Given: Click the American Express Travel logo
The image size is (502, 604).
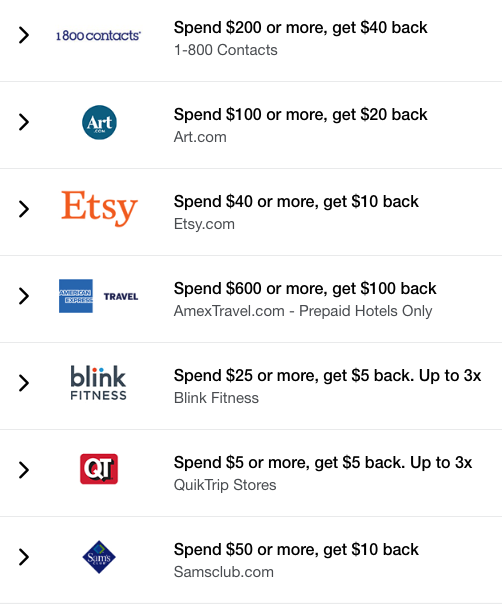Looking at the screenshot, I should pos(99,296).
